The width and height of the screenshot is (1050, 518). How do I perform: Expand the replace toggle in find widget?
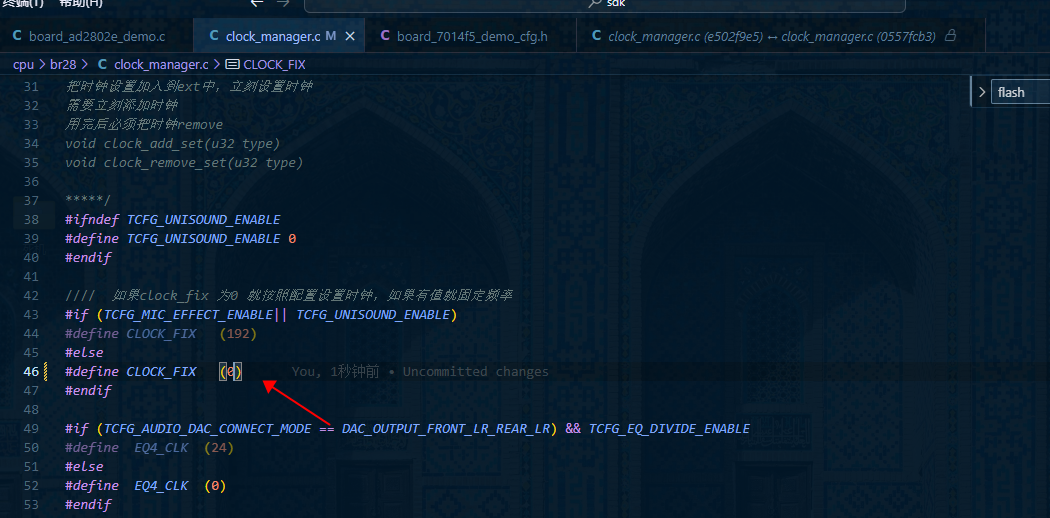coord(981,92)
